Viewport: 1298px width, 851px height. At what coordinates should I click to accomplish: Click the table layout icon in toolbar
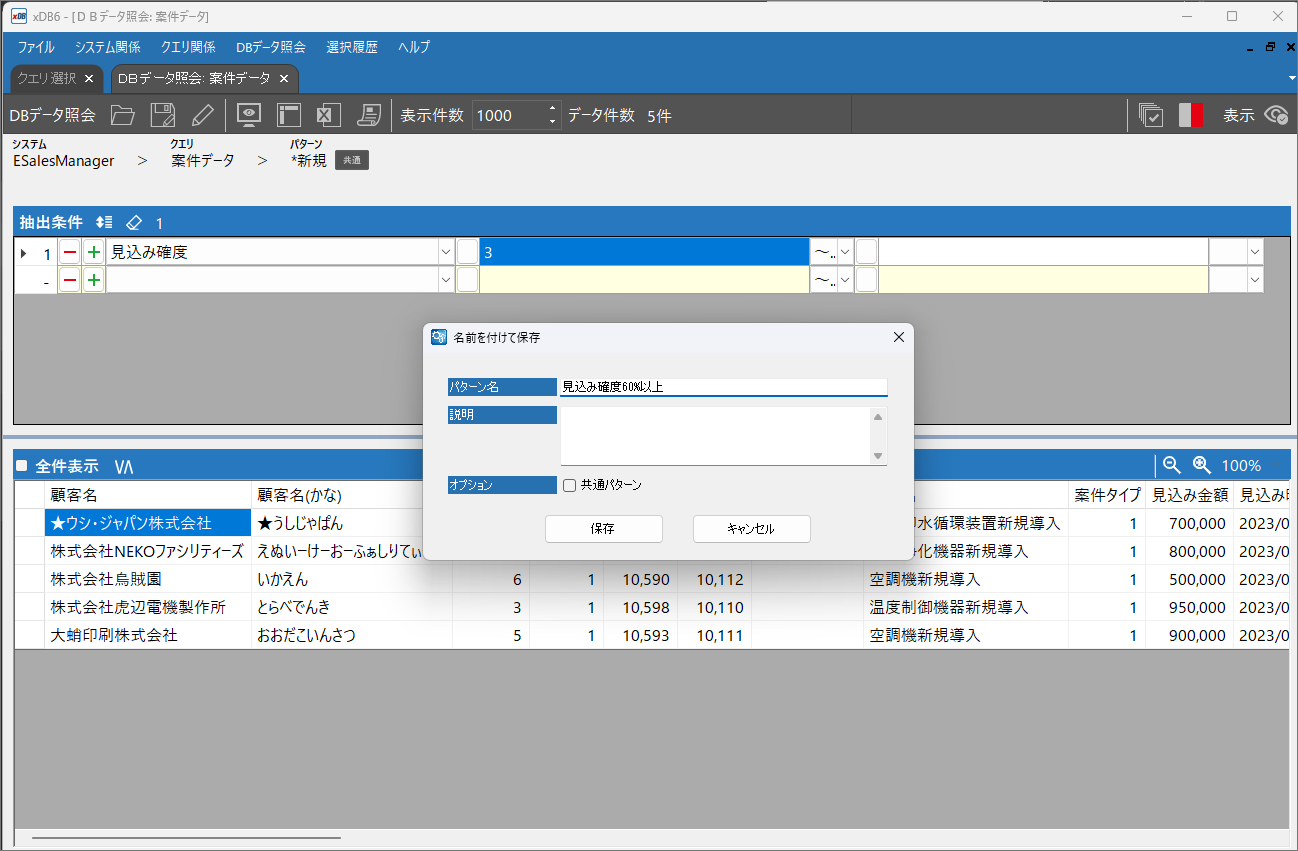pyautogui.click(x=289, y=115)
